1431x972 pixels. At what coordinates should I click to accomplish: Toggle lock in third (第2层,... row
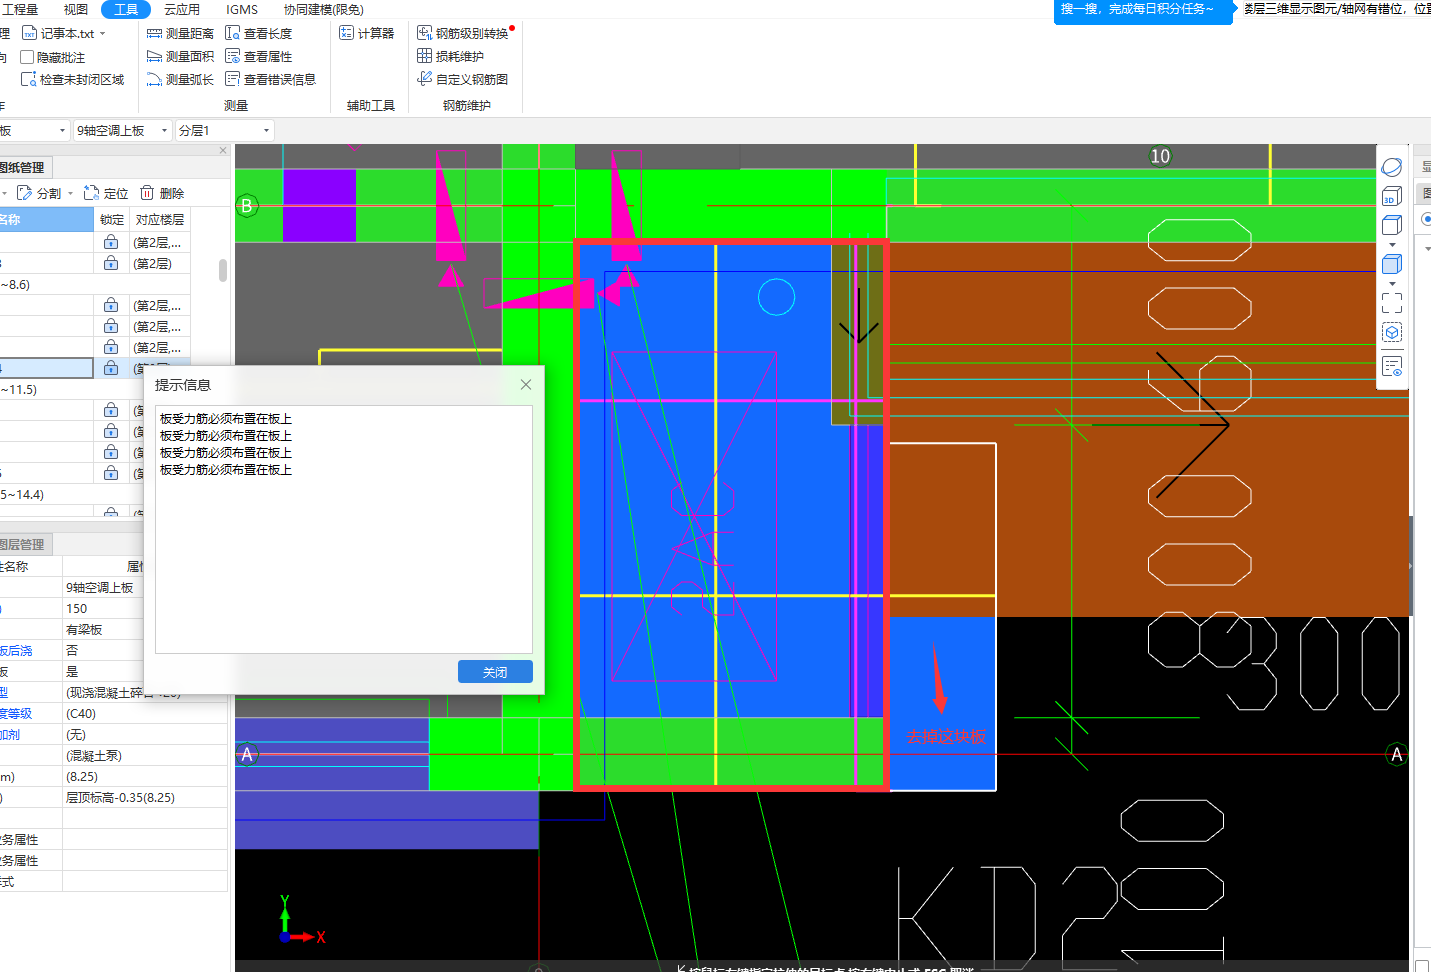111,305
